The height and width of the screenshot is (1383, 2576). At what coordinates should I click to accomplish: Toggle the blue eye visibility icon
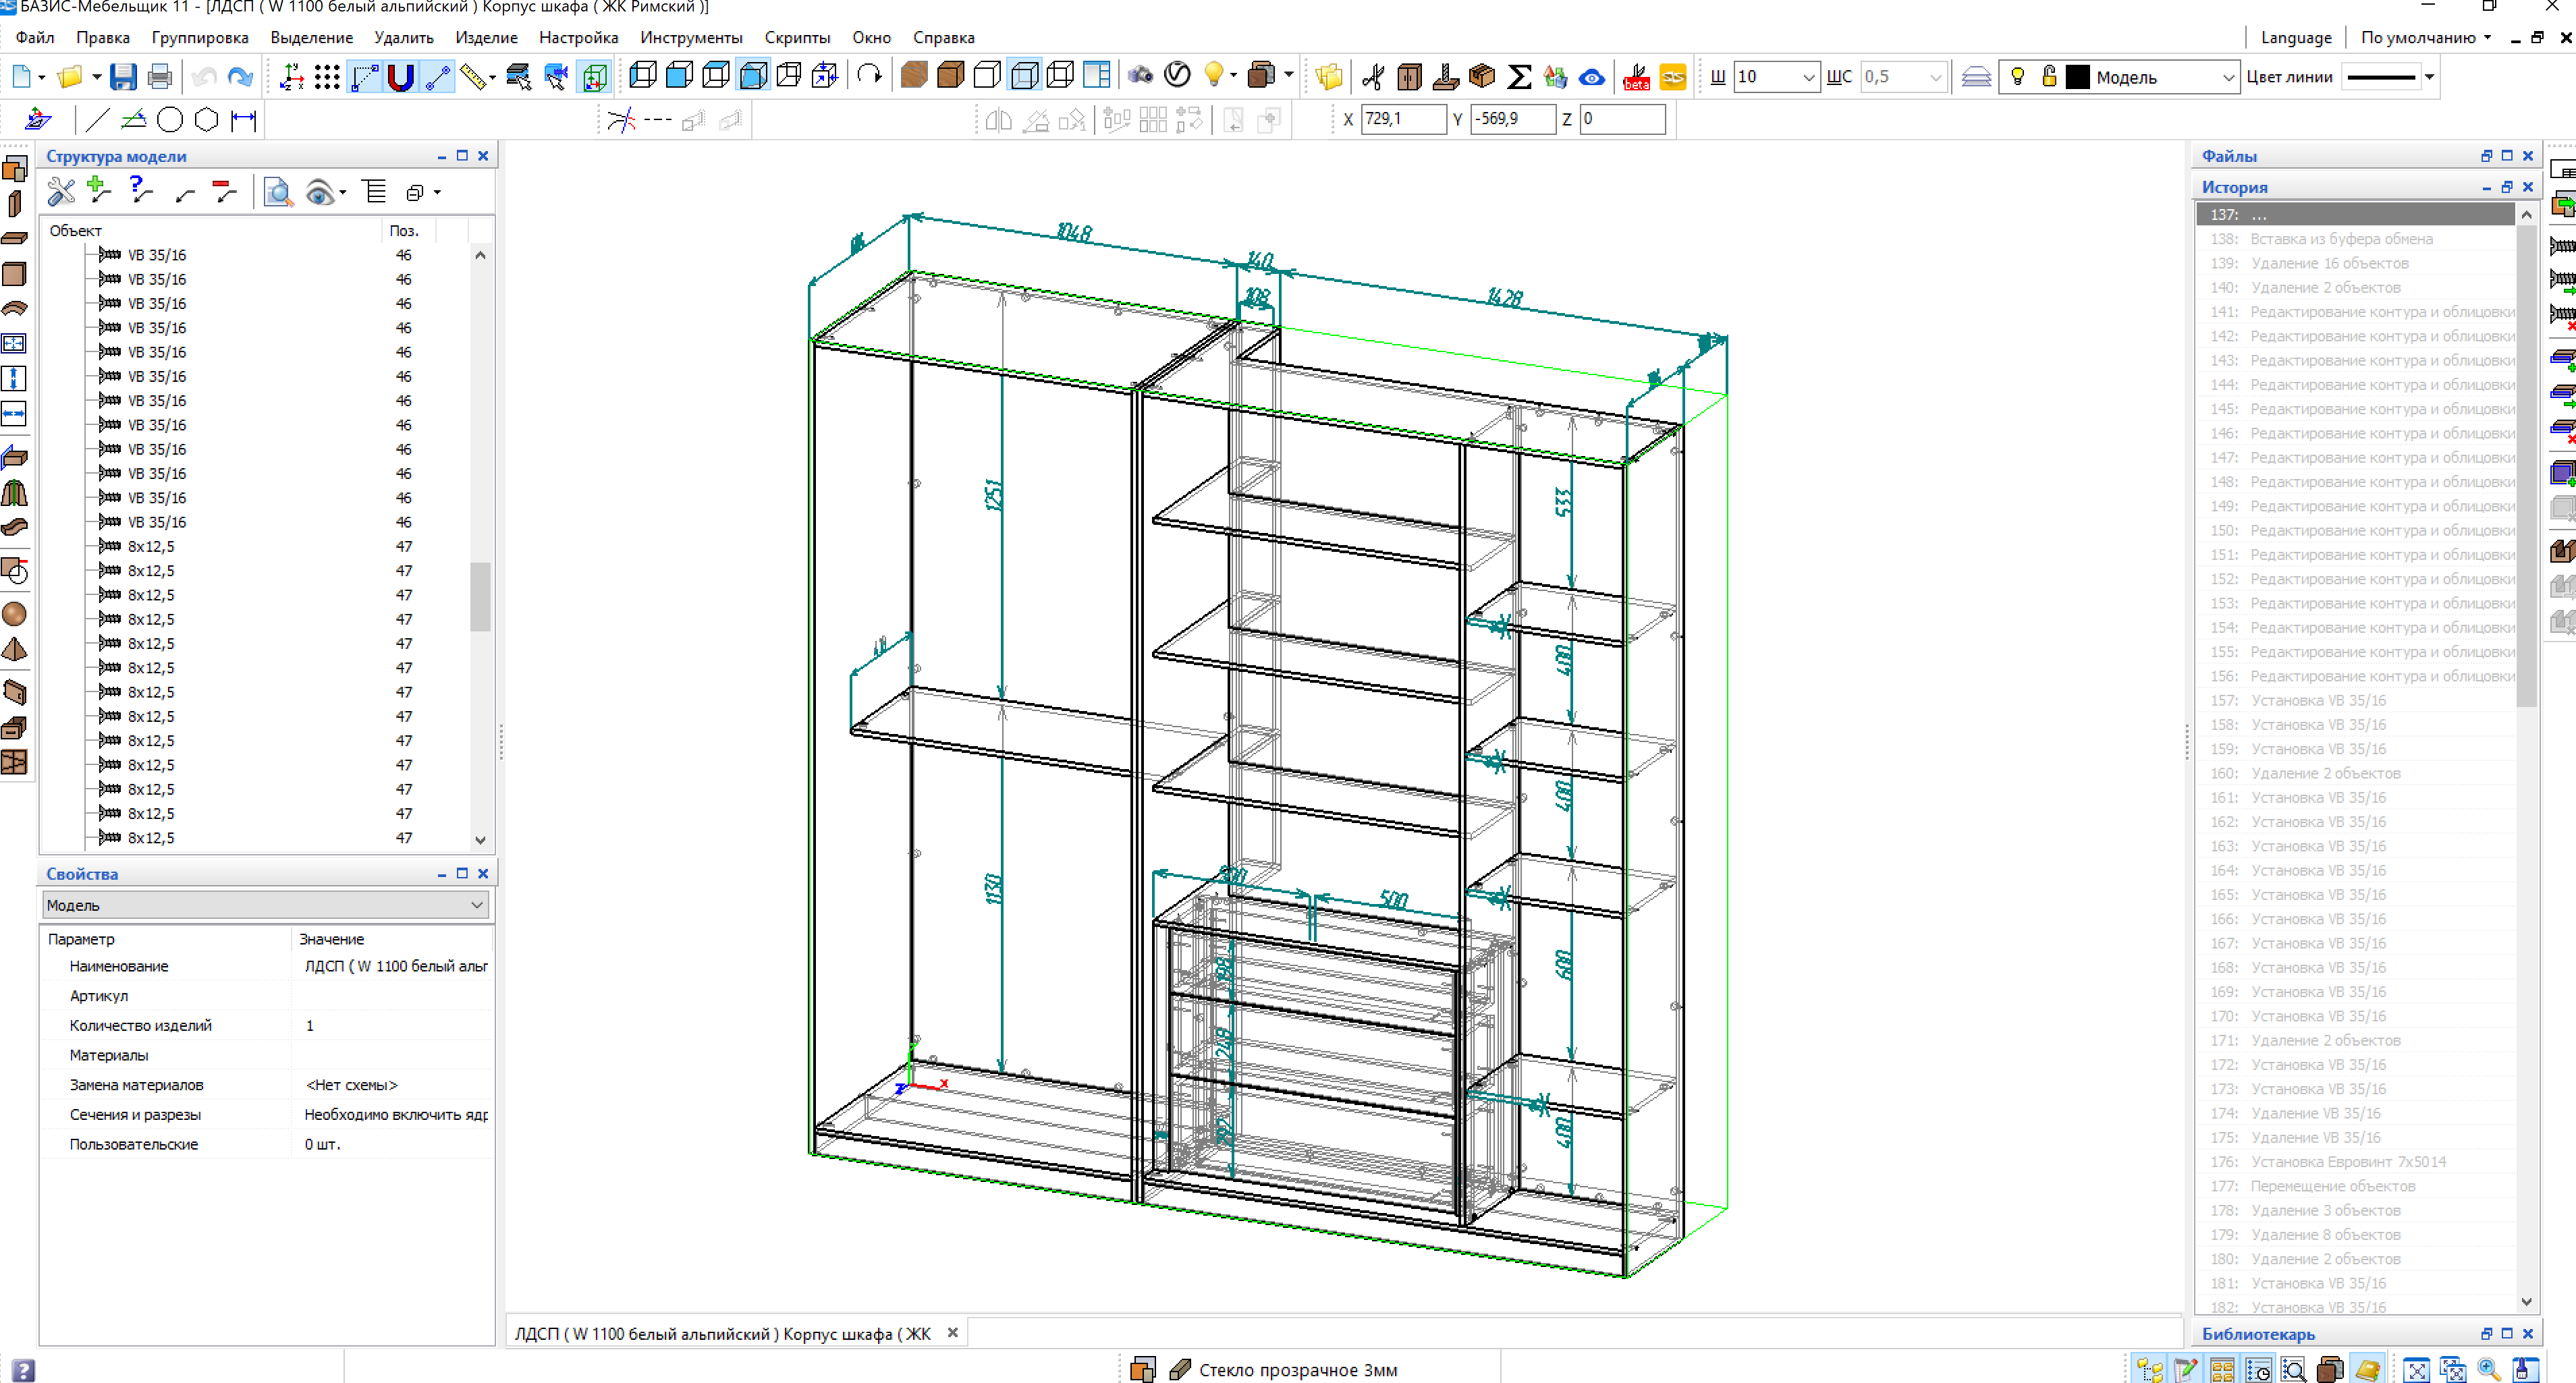click(x=1592, y=77)
